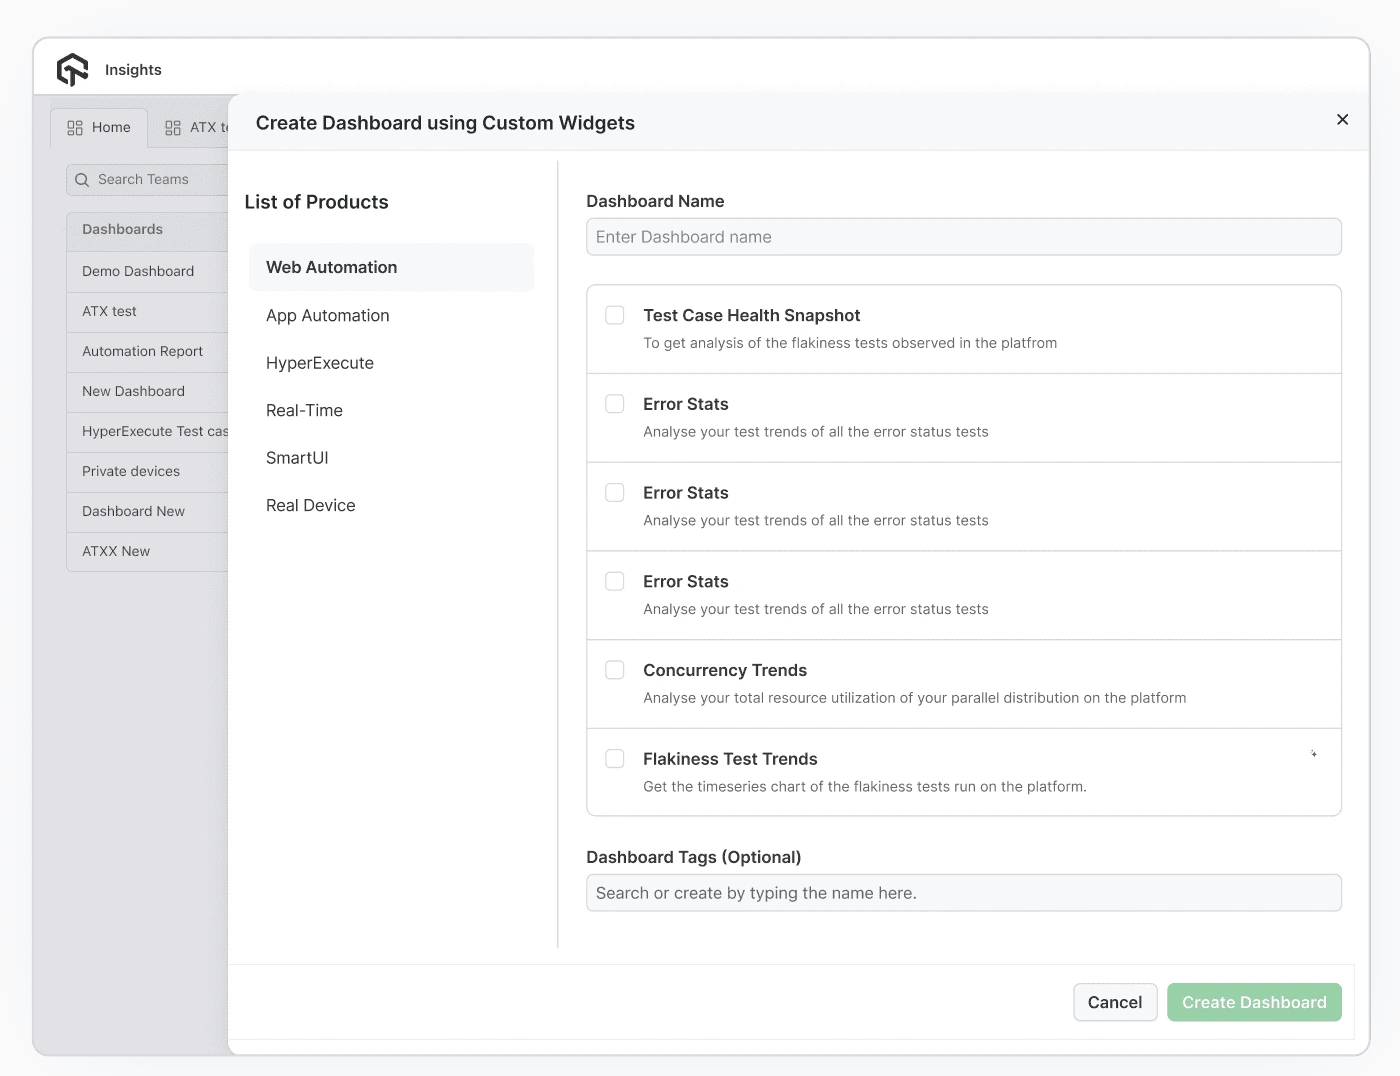Screen dimensions: 1400x1076
Task: Check the Test Case Health Snapshot checkbox
Action: pos(615,315)
